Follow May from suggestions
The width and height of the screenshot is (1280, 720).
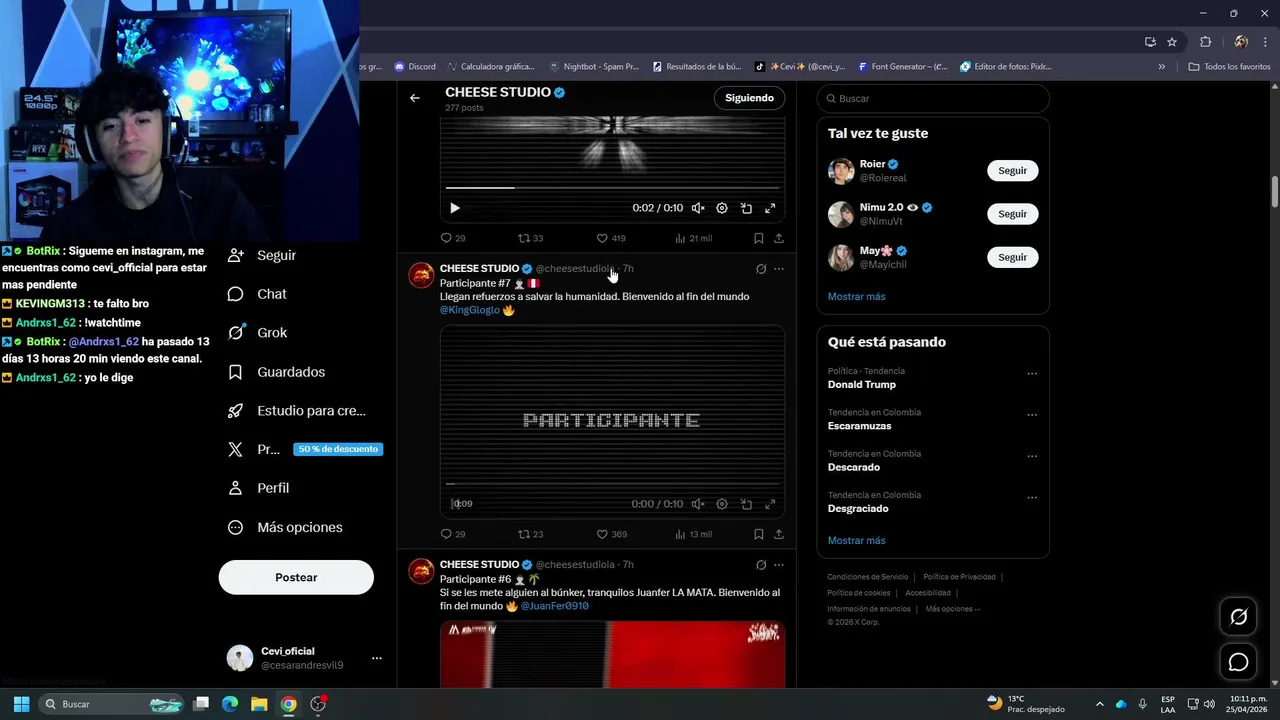(x=1012, y=257)
